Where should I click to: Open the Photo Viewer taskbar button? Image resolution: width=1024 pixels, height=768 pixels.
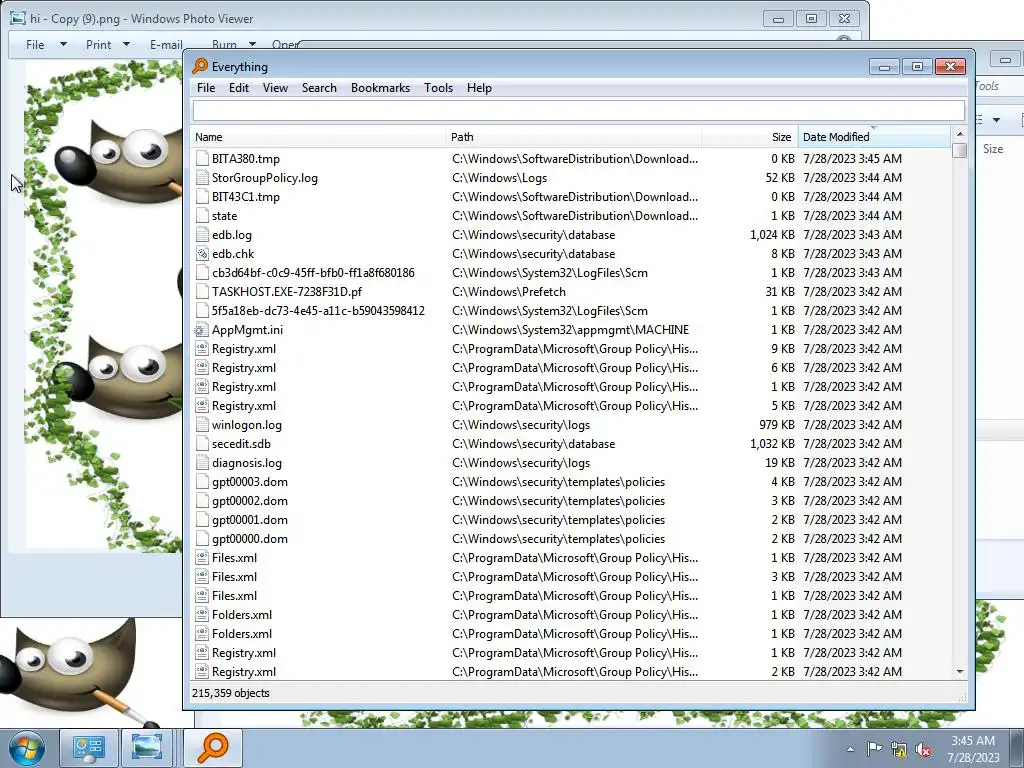click(147, 748)
